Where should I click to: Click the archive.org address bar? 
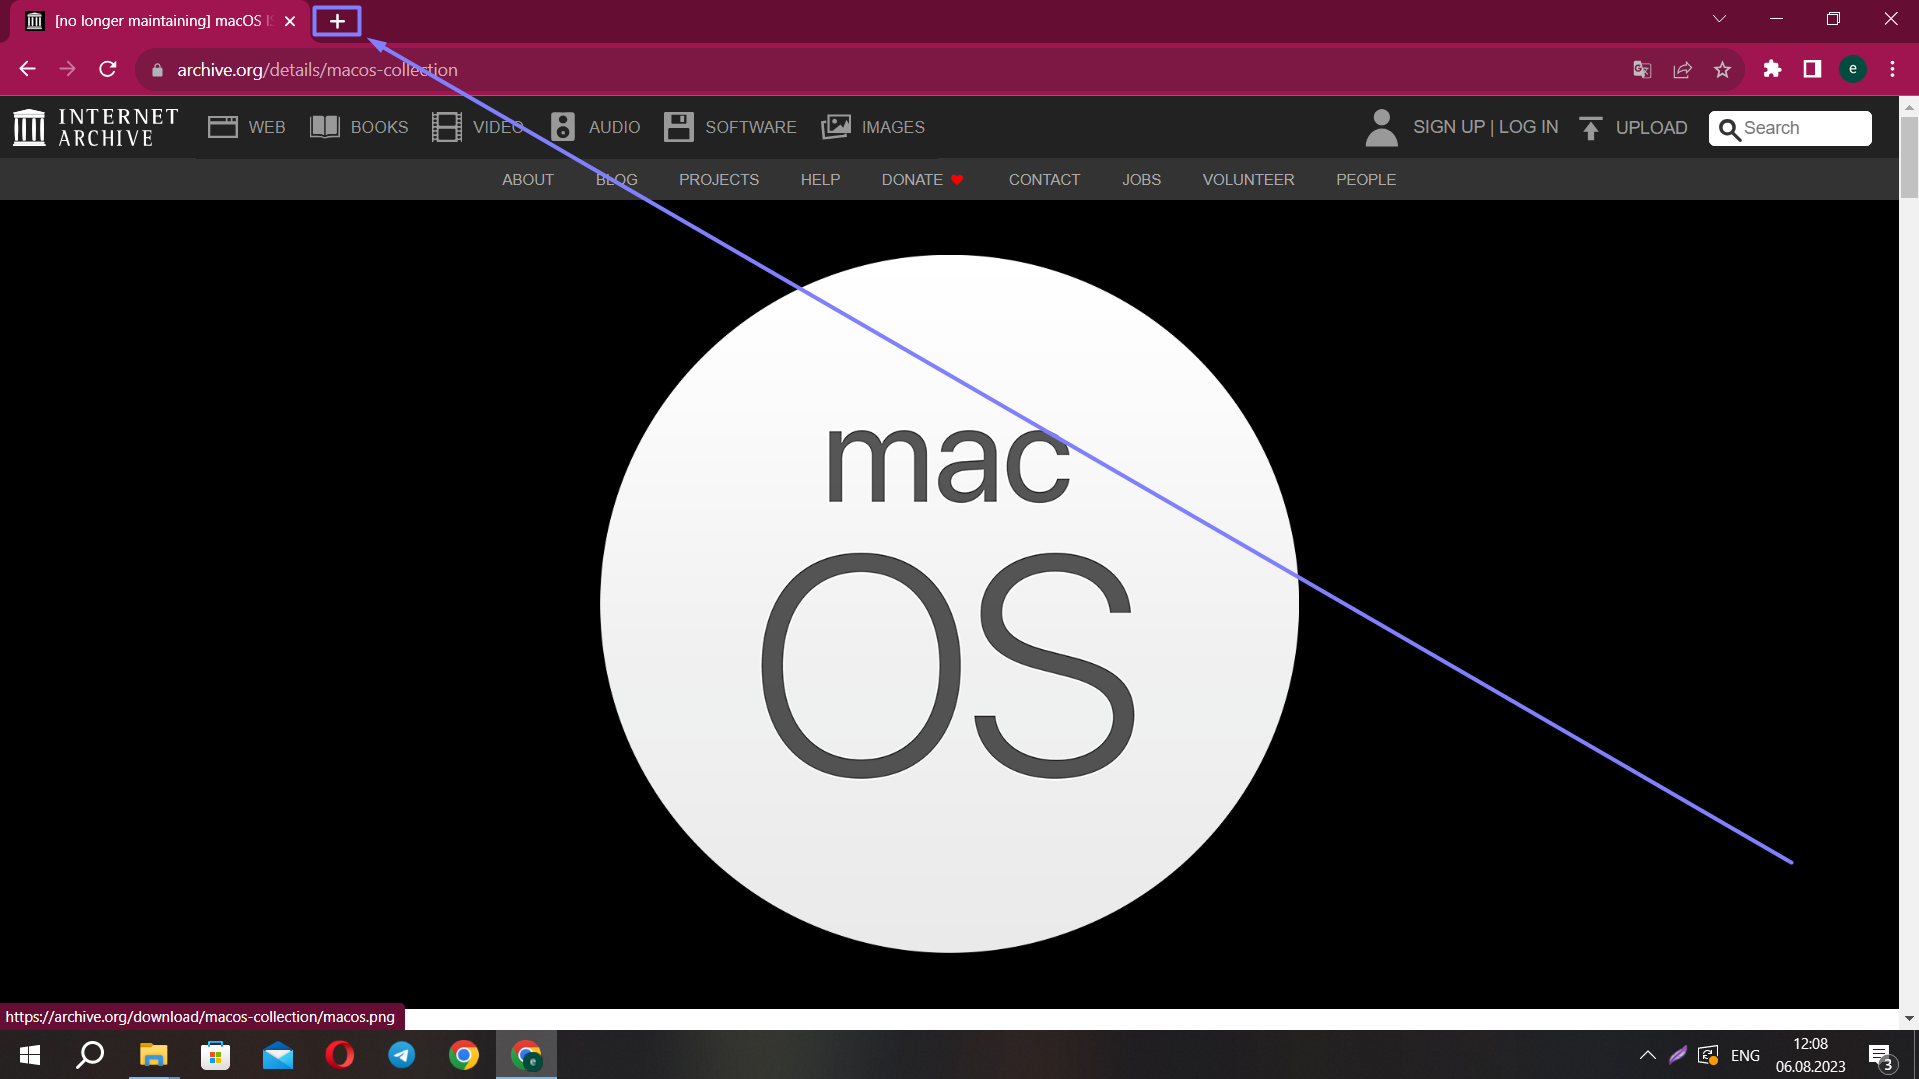coord(880,70)
